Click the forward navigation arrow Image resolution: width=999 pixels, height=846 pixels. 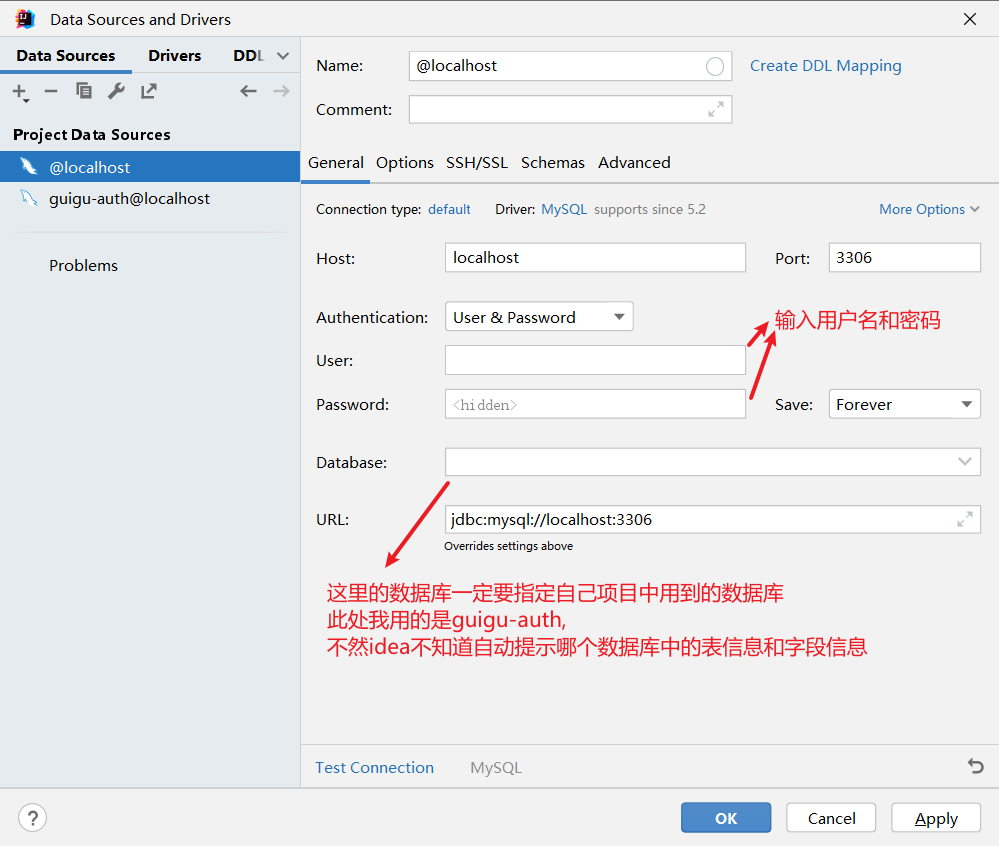(x=281, y=91)
